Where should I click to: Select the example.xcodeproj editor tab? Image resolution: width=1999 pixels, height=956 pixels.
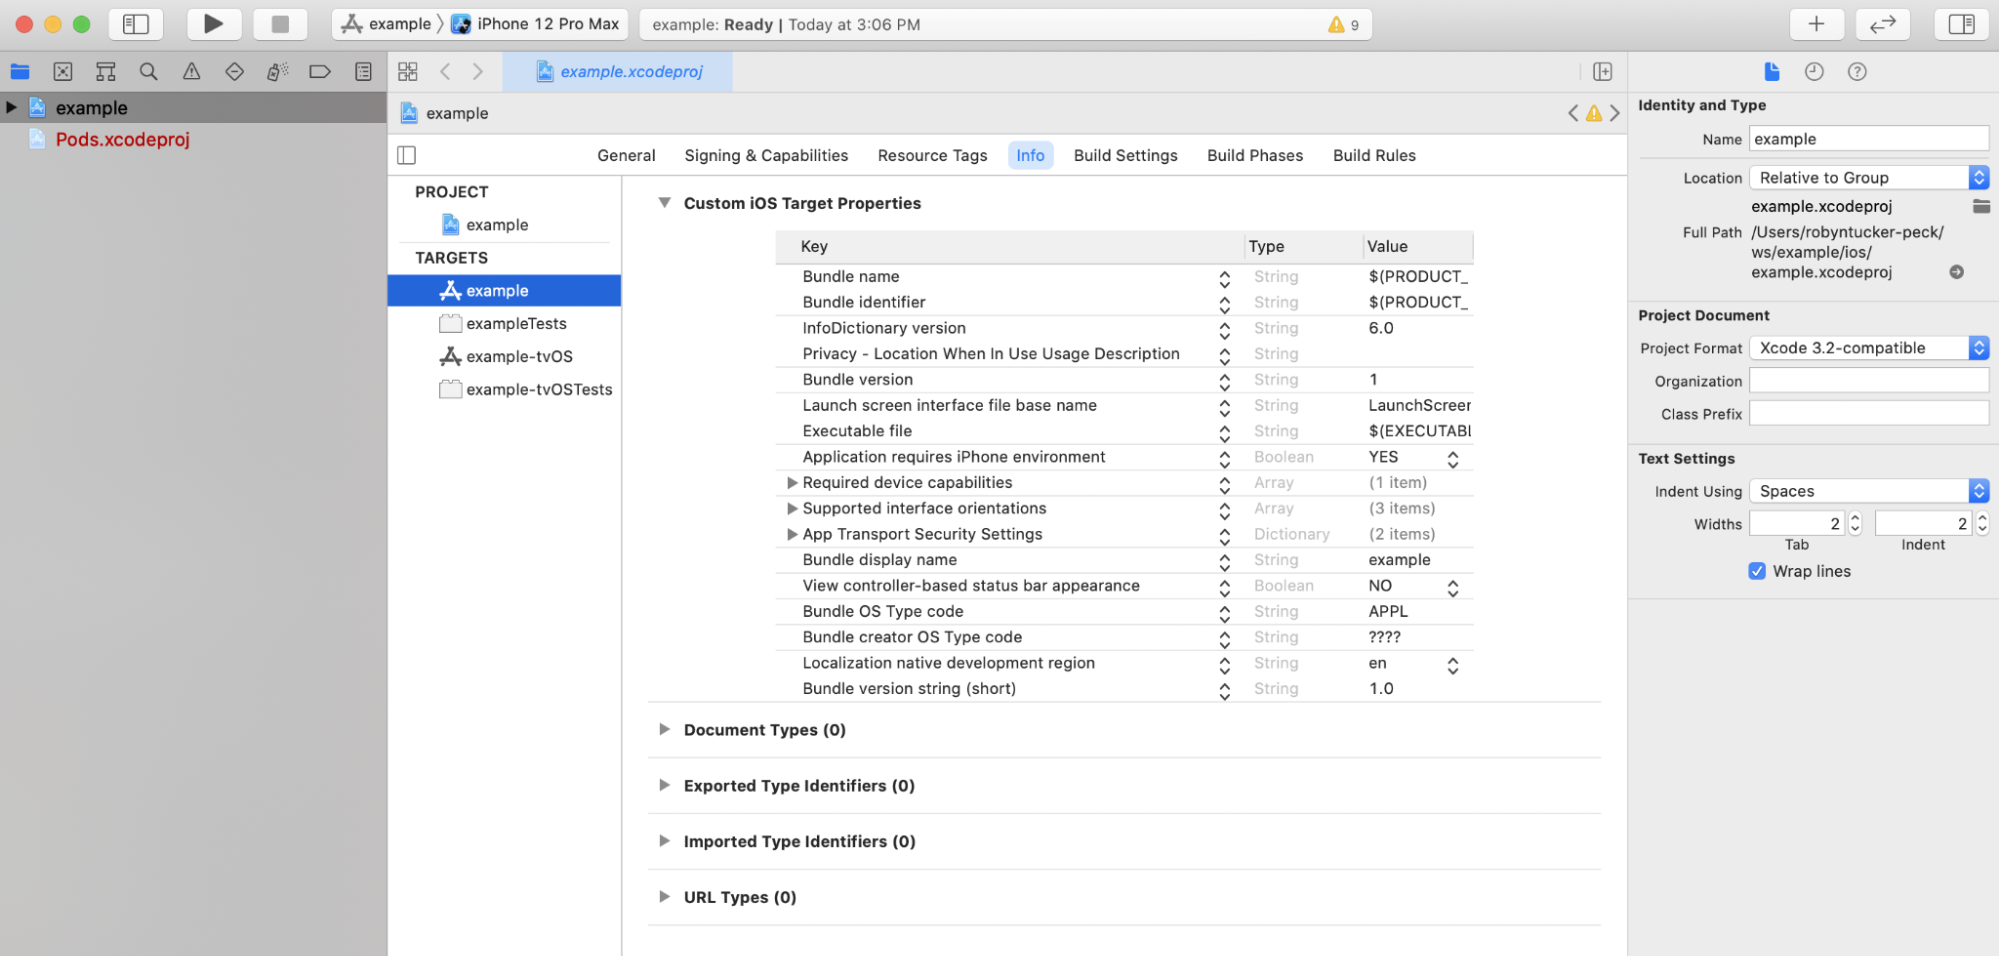point(618,72)
